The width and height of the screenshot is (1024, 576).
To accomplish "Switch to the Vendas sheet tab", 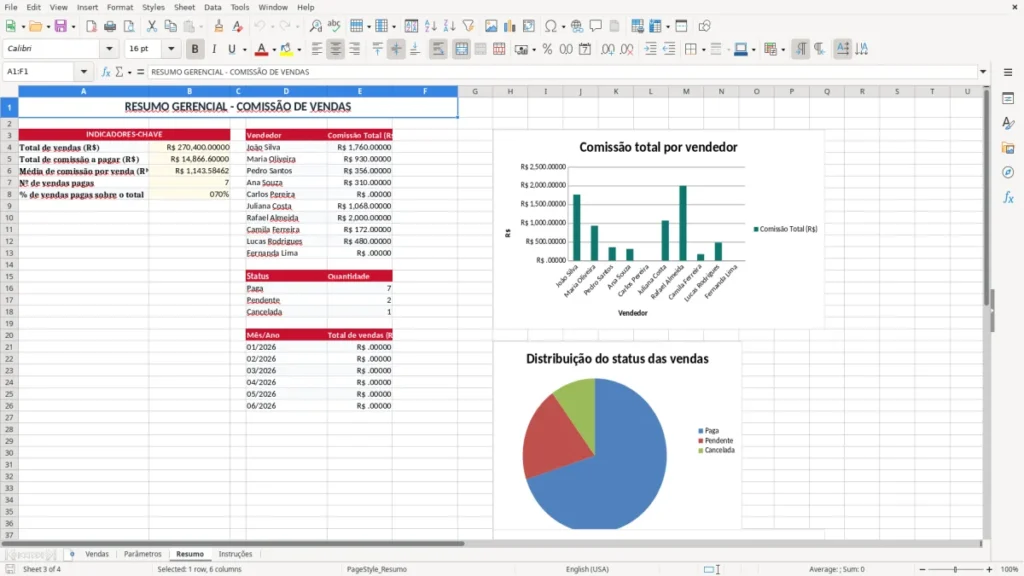I will click(x=97, y=554).
